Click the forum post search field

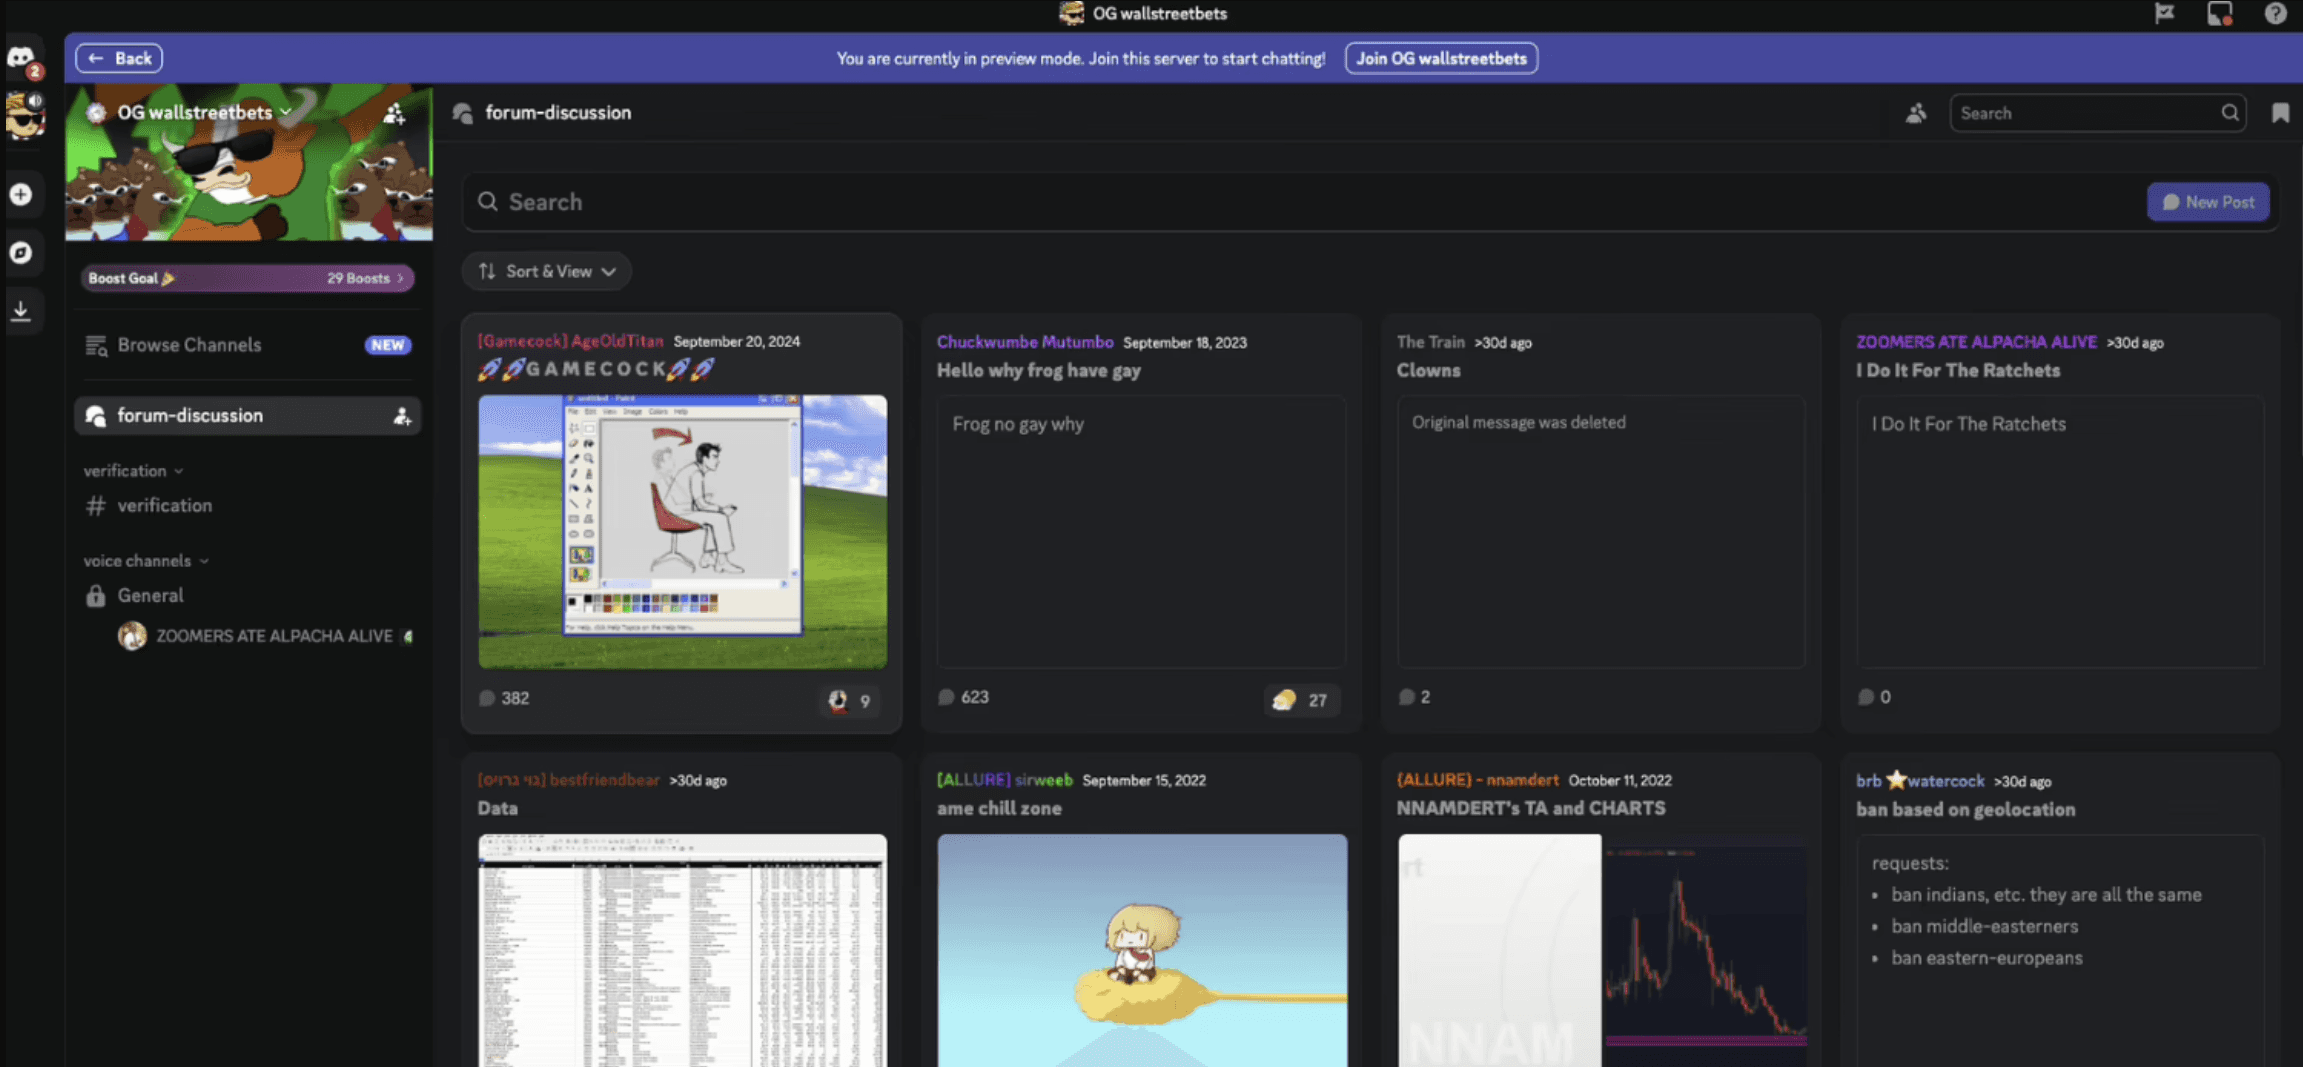[x=1300, y=202]
